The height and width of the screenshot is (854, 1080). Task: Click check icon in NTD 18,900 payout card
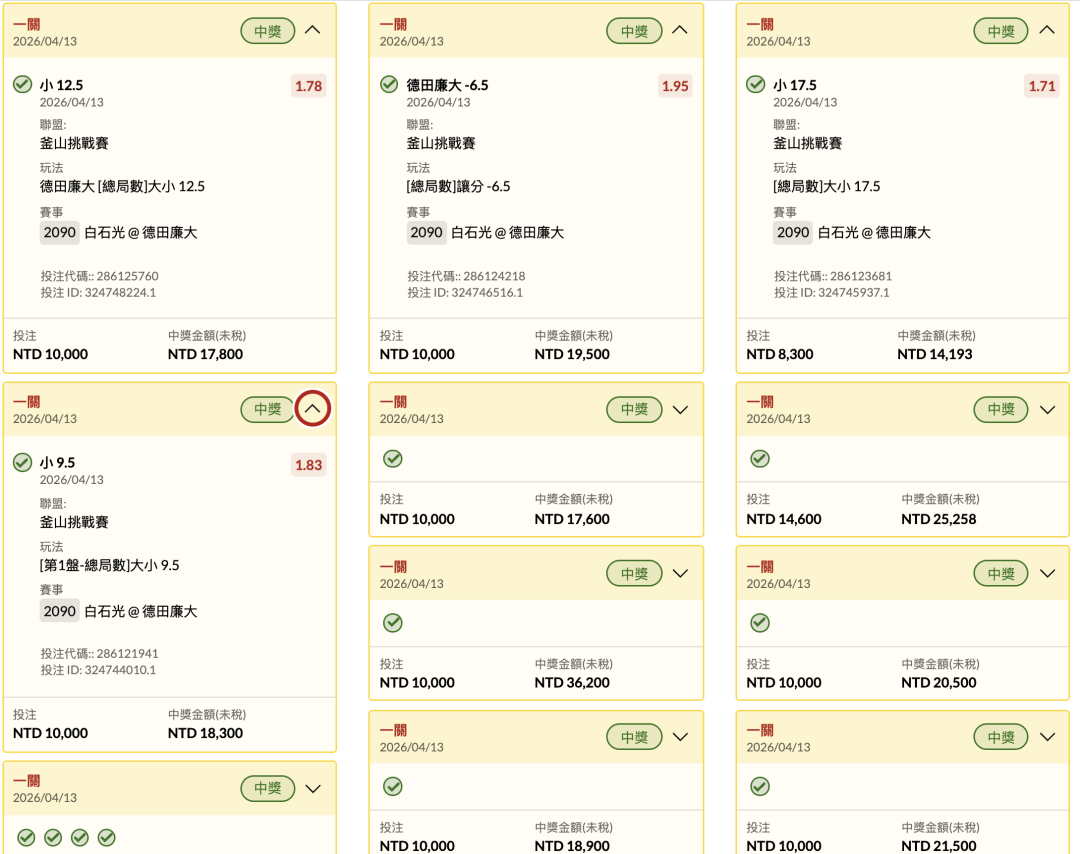coord(393,787)
